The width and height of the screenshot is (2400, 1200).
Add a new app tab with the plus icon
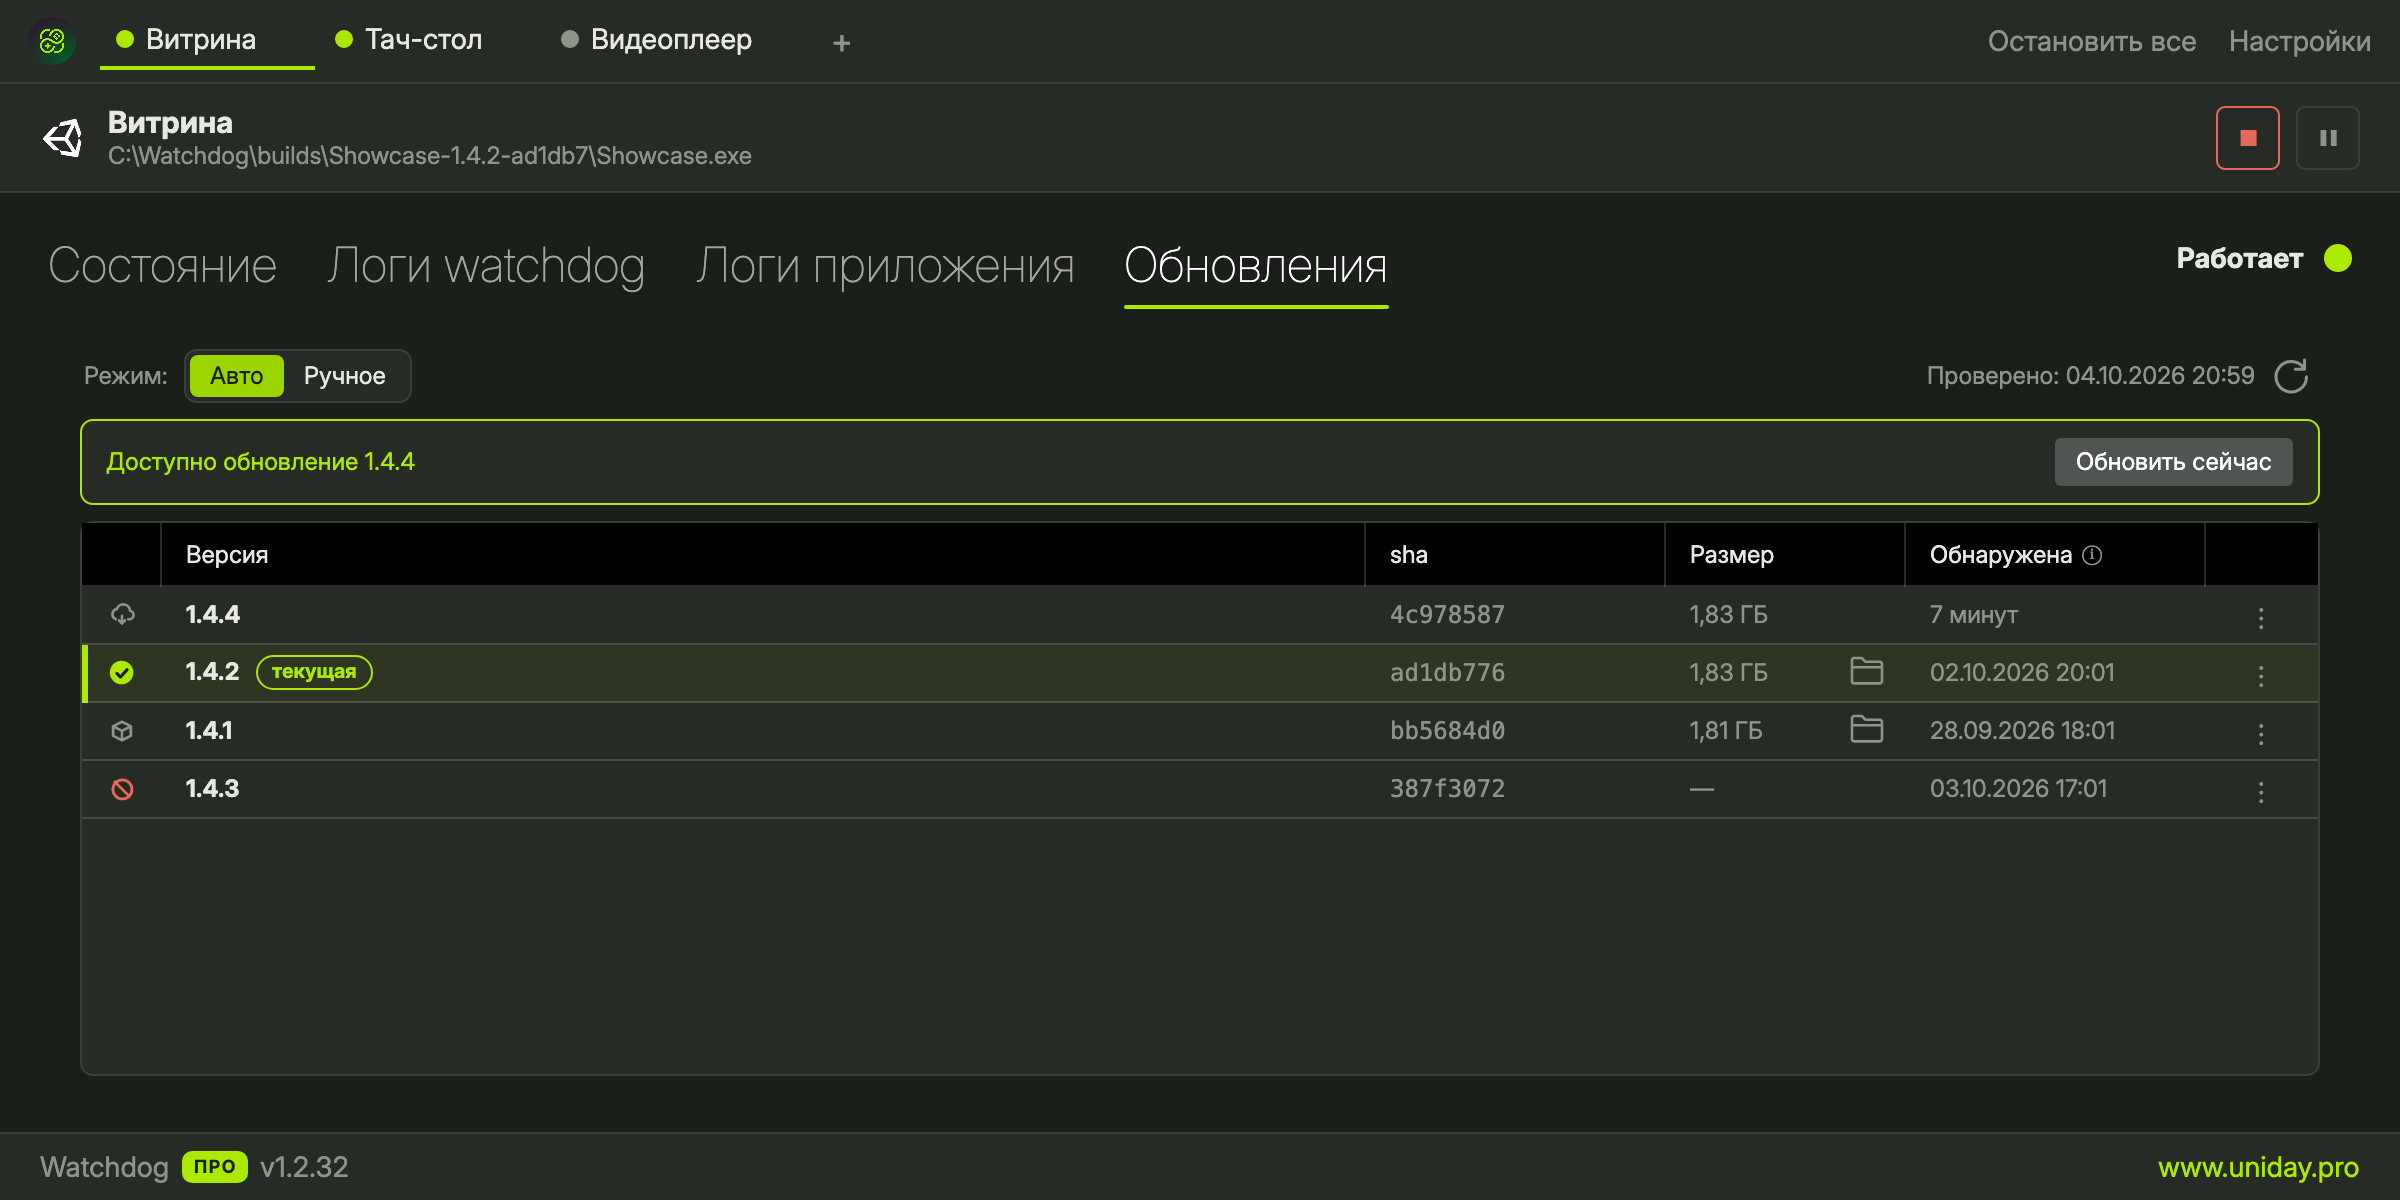point(842,43)
